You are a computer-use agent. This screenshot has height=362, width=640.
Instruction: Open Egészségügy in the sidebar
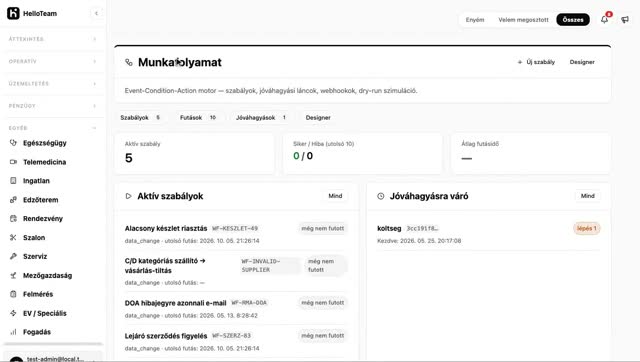(x=52, y=143)
